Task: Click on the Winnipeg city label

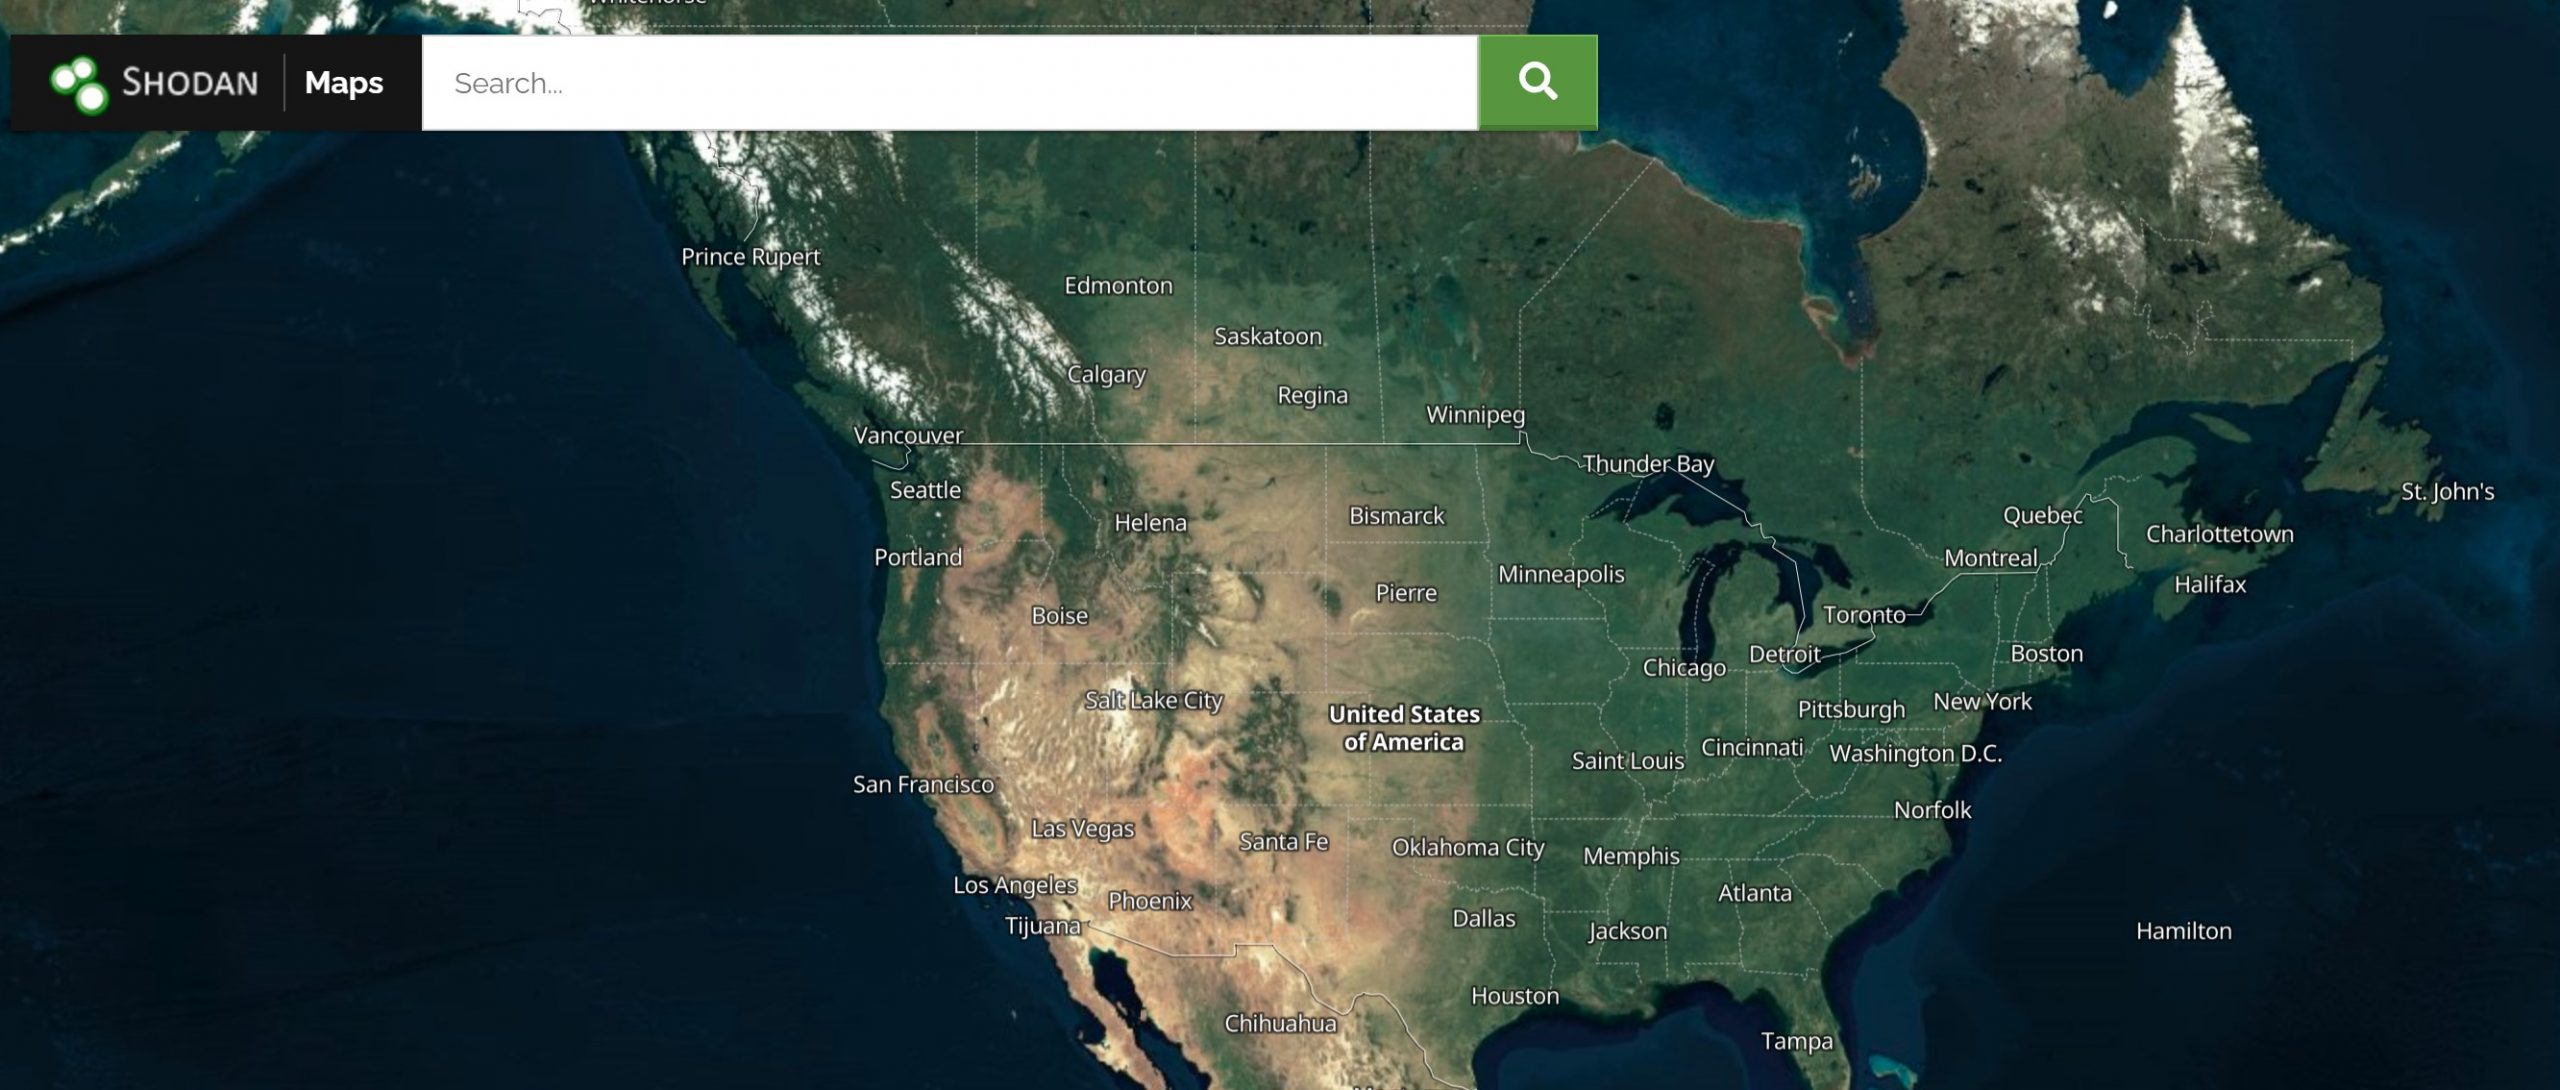Action: coord(1475,415)
